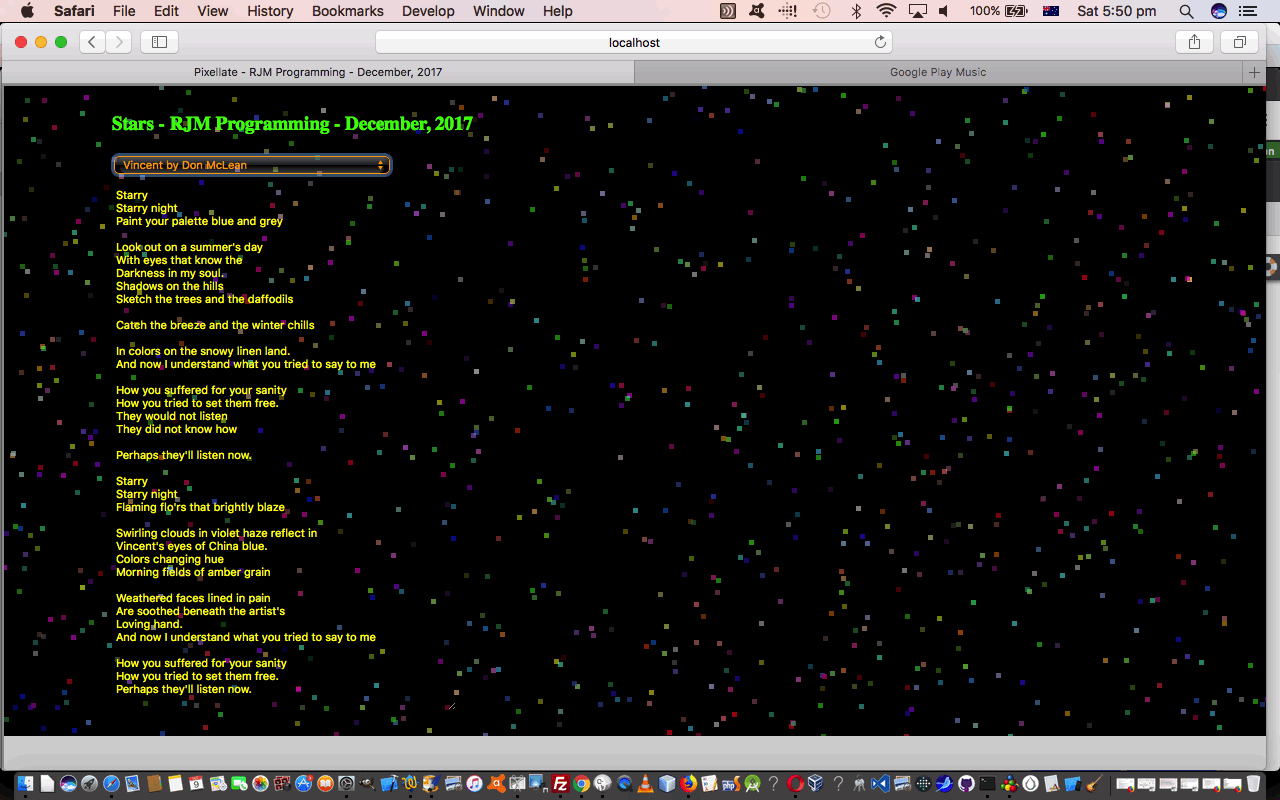Go forward with Safari's forward arrow
Screen dimensions: 1280x800
[118, 42]
